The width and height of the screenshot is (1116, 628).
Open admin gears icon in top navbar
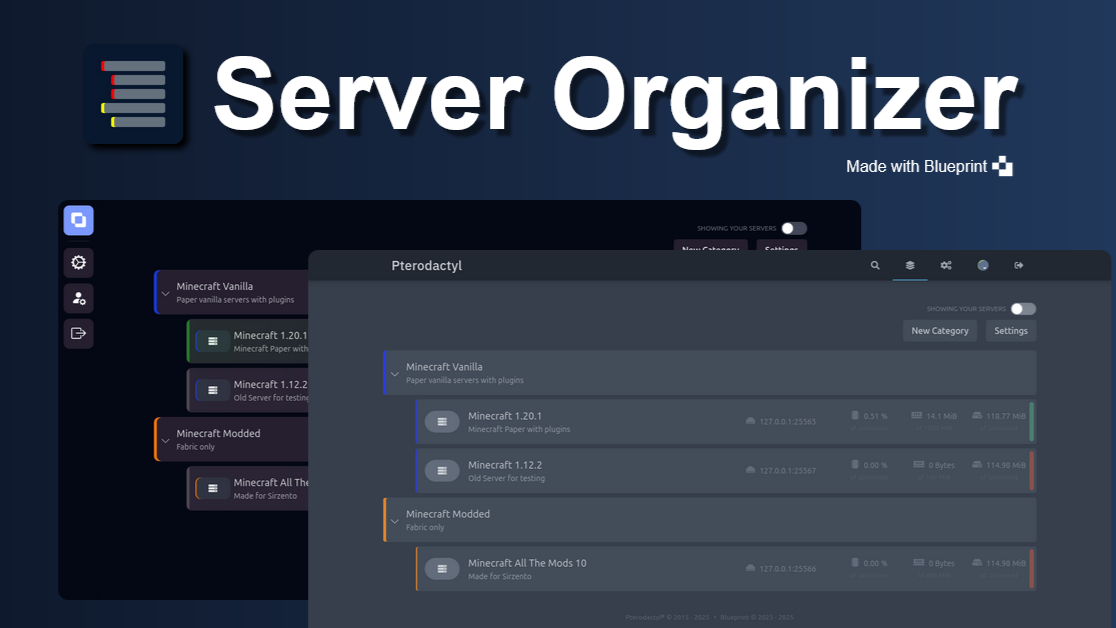click(x=946, y=266)
